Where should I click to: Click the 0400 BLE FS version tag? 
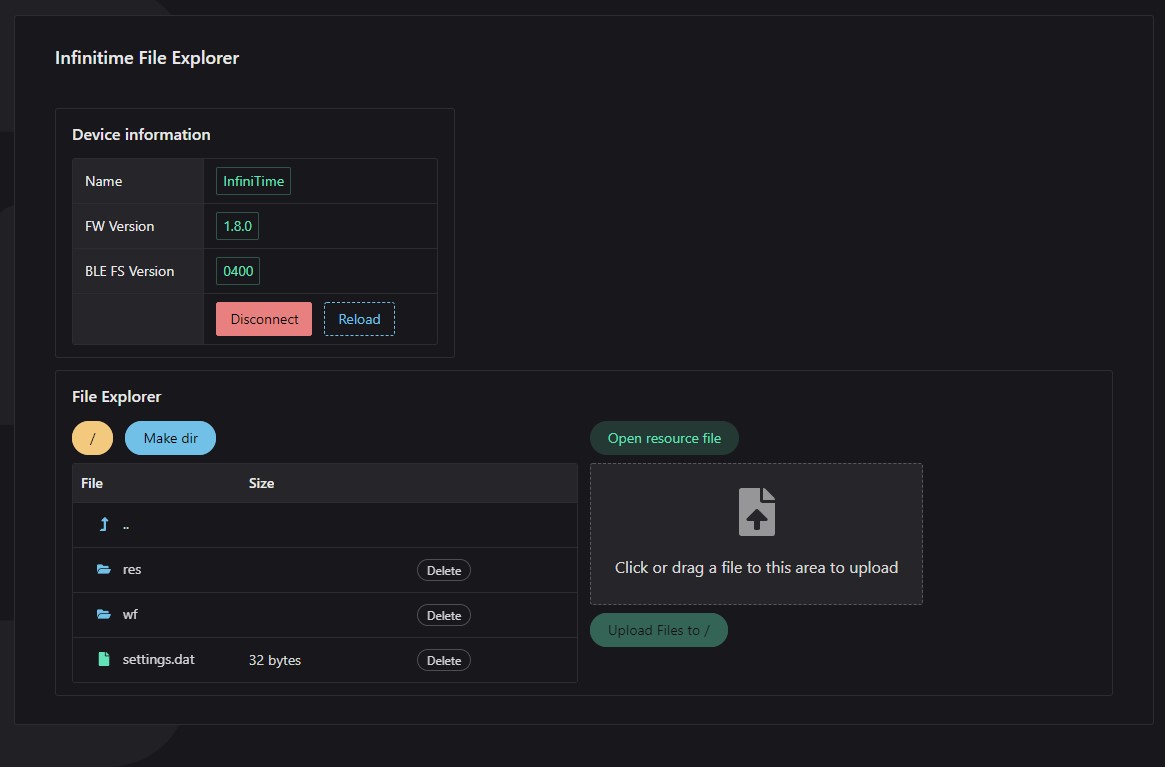tap(238, 271)
